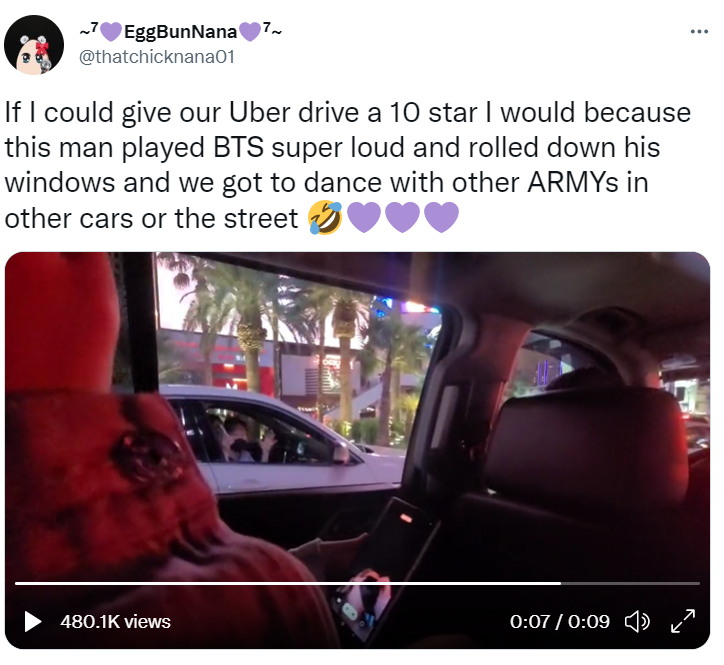Click the tweet text about the Uber driver
The image size is (724, 665).
coord(348,165)
